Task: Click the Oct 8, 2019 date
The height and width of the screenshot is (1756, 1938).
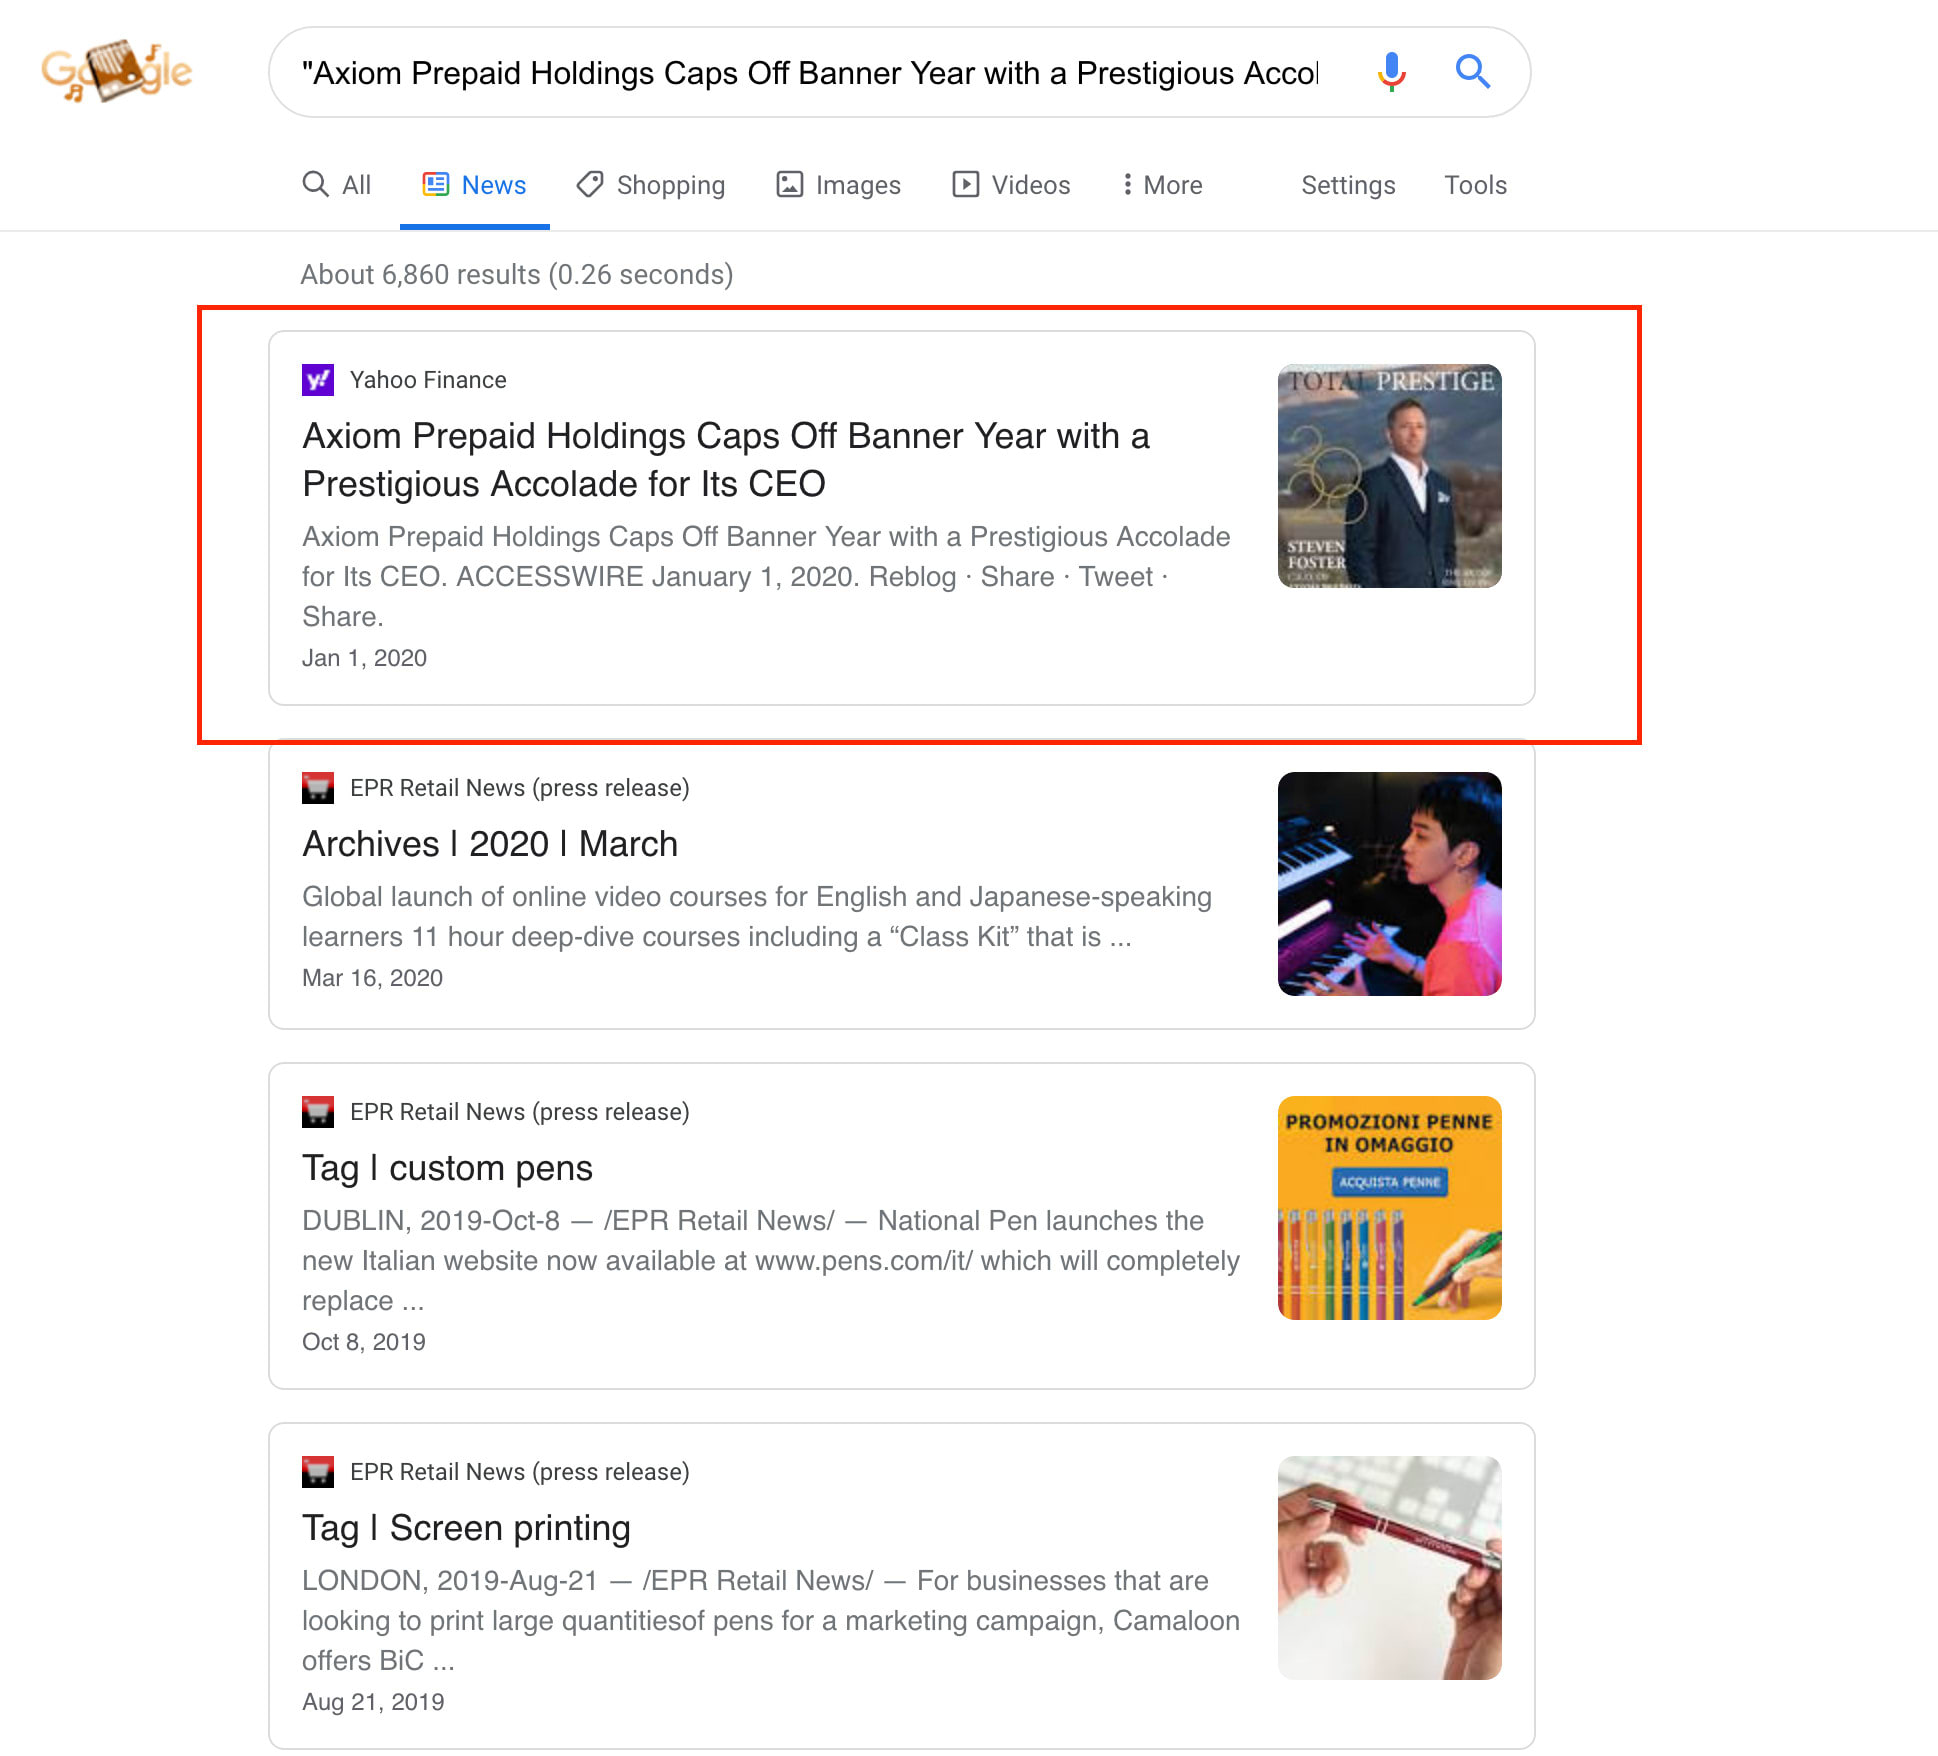Action: tap(364, 1342)
